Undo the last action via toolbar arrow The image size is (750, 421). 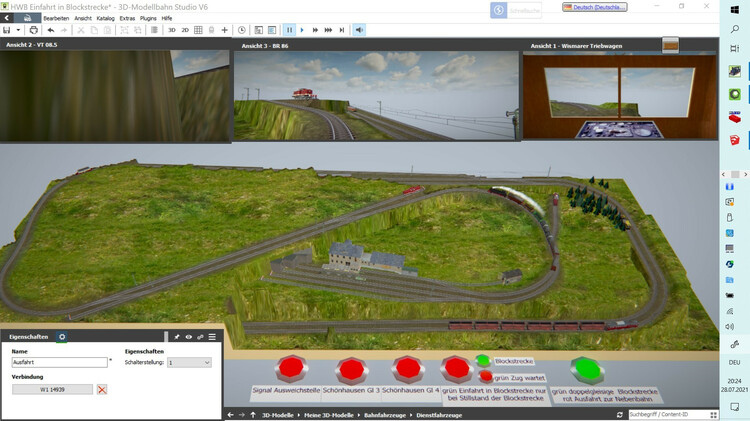click(51, 30)
